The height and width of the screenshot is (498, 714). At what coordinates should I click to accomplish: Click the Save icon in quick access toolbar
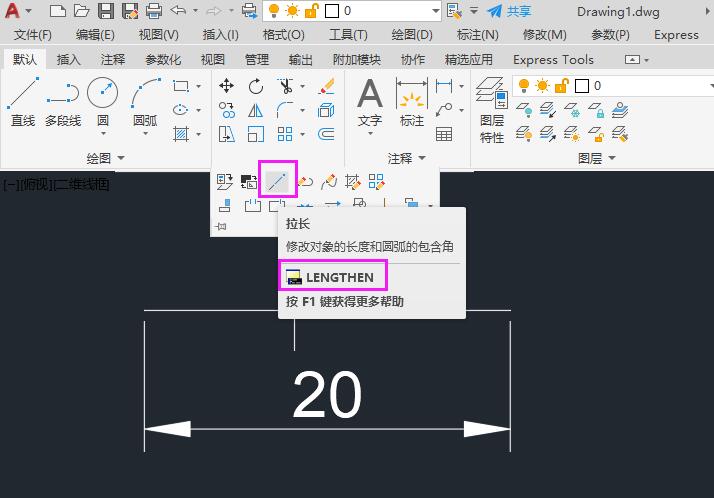point(106,11)
